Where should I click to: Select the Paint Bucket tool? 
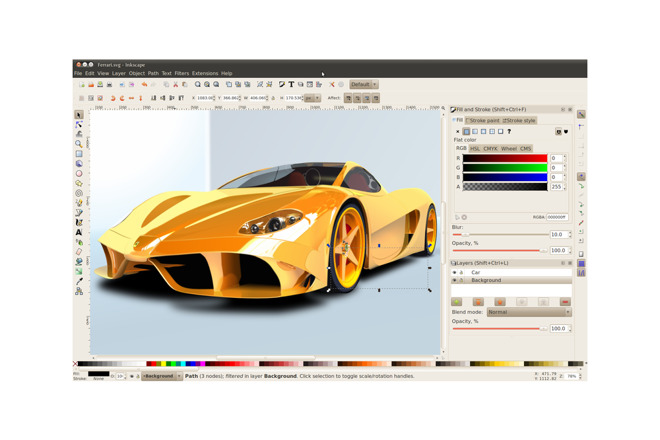tap(79, 261)
